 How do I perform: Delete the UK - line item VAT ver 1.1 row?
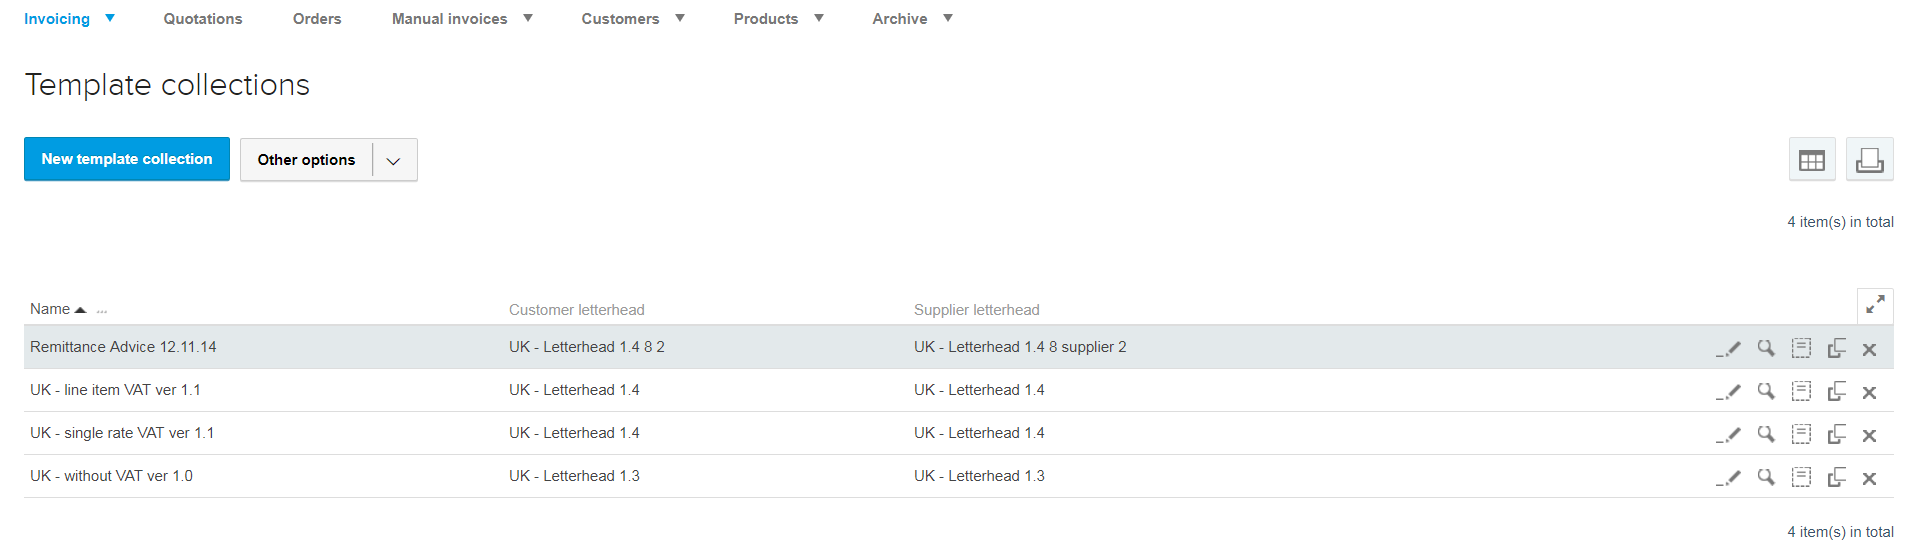(1869, 392)
